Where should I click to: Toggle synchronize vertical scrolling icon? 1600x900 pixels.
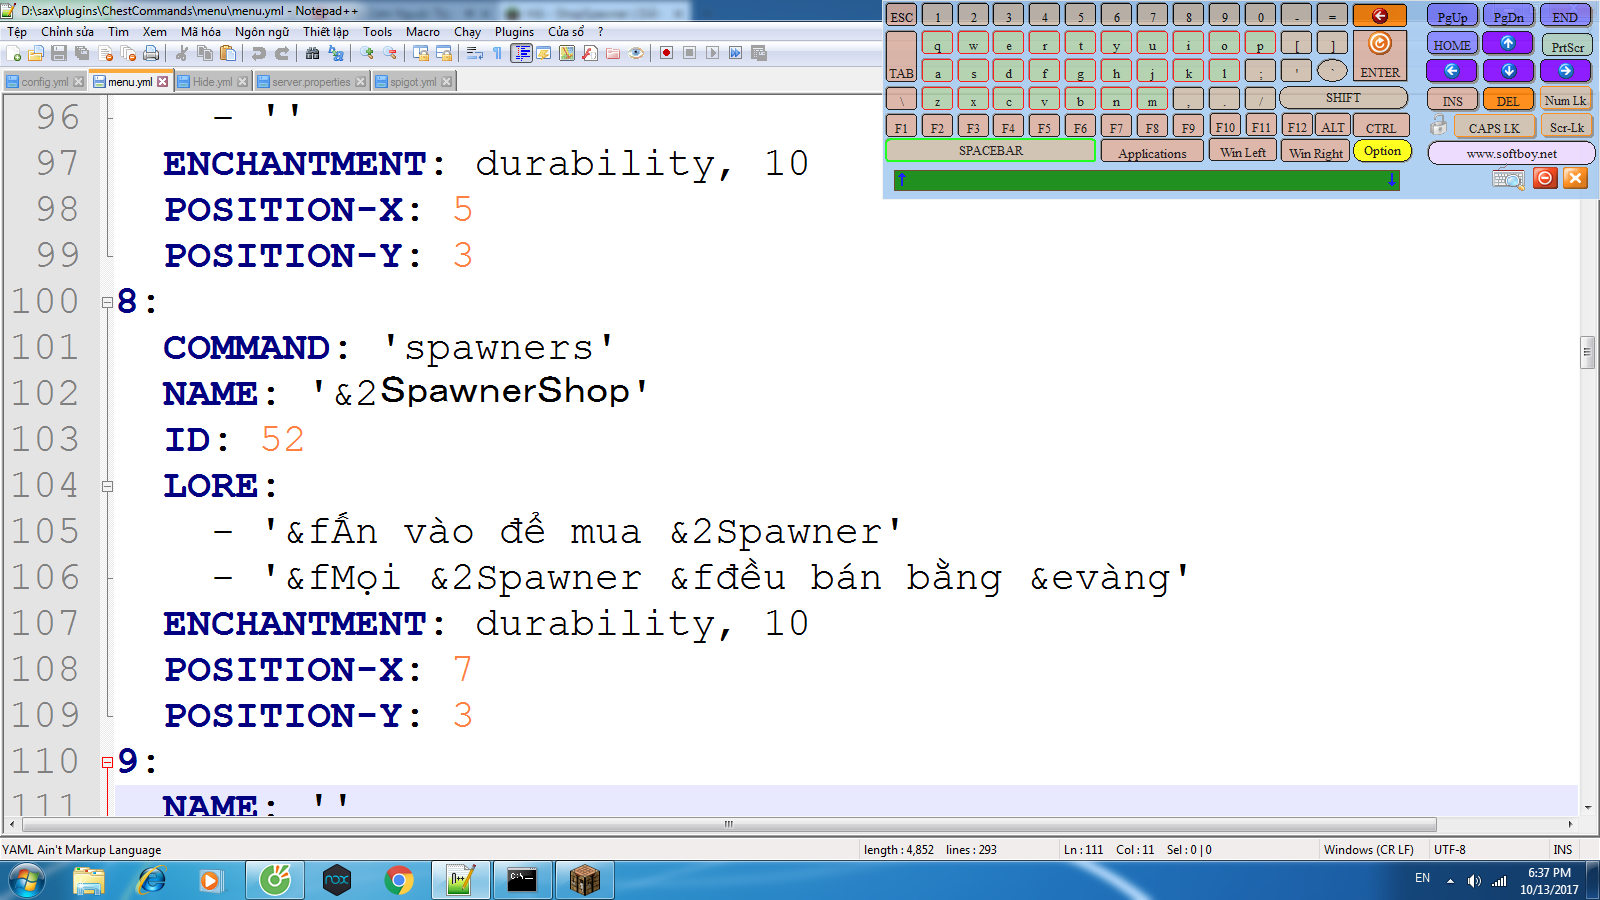[x=421, y=53]
